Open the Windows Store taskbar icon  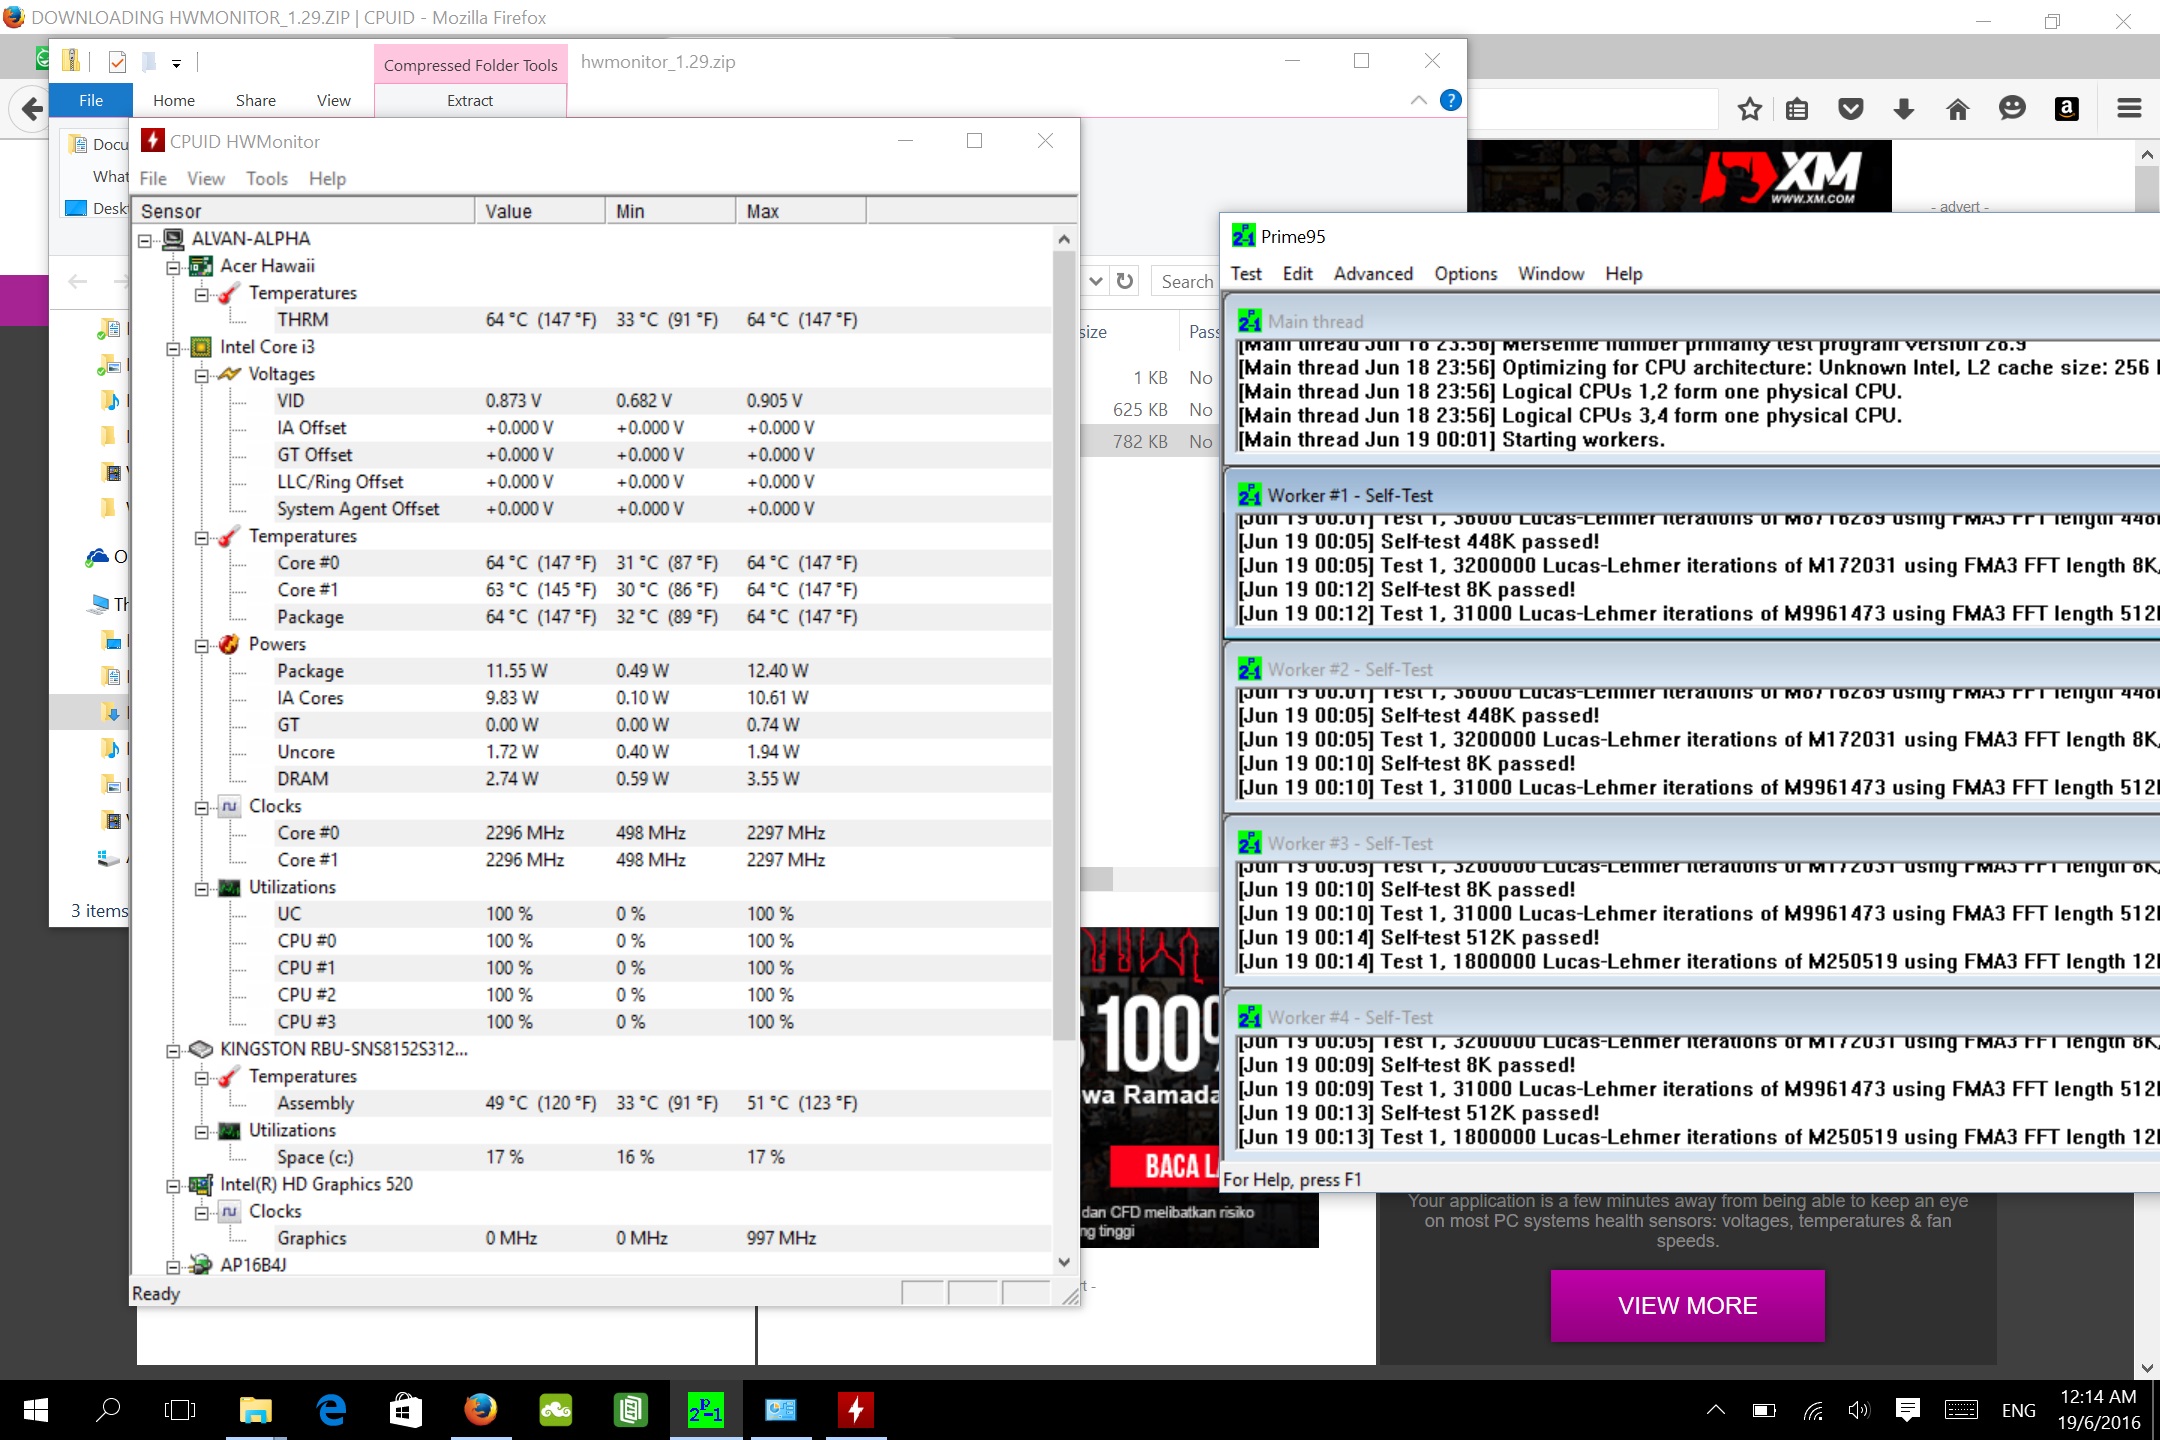pyautogui.click(x=405, y=1410)
